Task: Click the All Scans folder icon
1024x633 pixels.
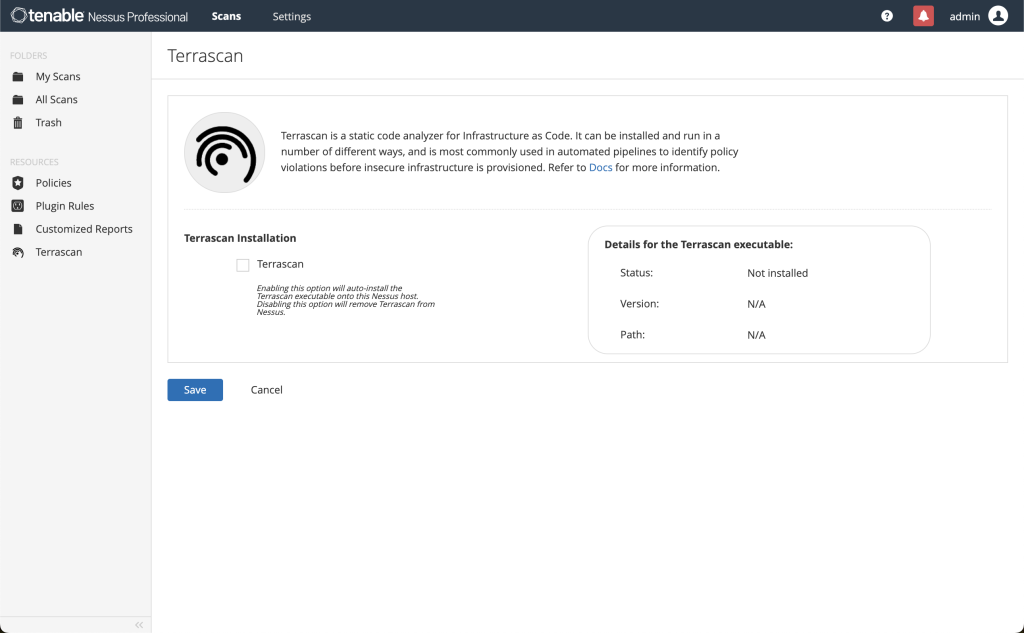Action: pyautogui.click(x=17, y=100)
